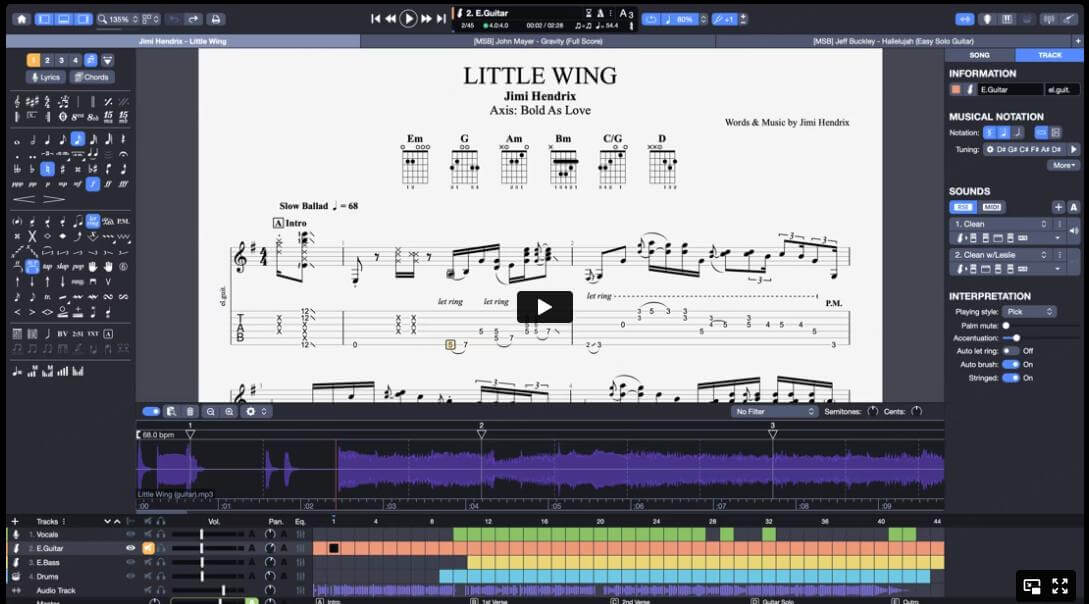
Task: Open the screen layout mode dropdown
Action: 151,19
